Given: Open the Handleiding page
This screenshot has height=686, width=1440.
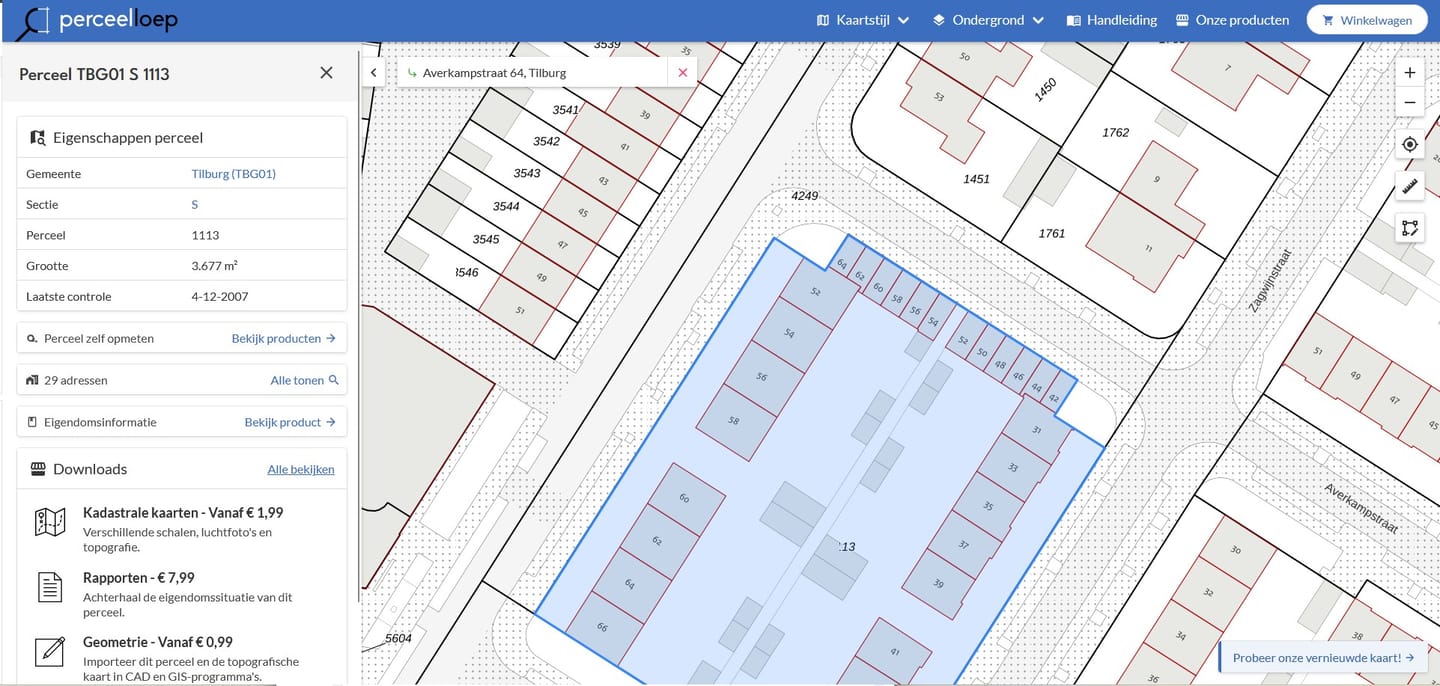Looking at the screenshot, I should pyautogui.click(x=1111, y=20).
